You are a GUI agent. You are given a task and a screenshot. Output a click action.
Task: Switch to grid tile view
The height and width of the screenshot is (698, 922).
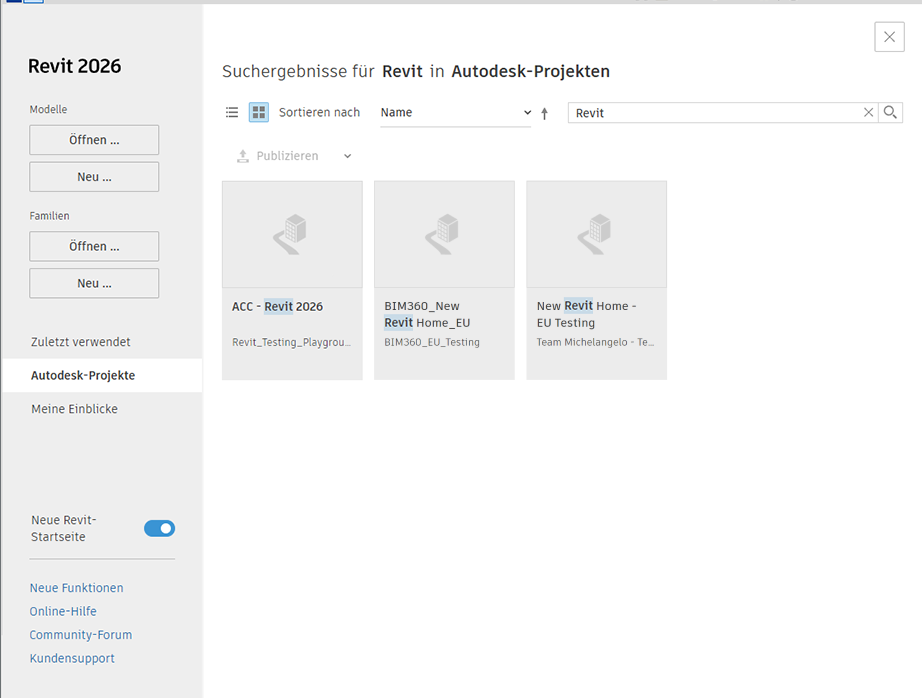[x=259, y=112]
